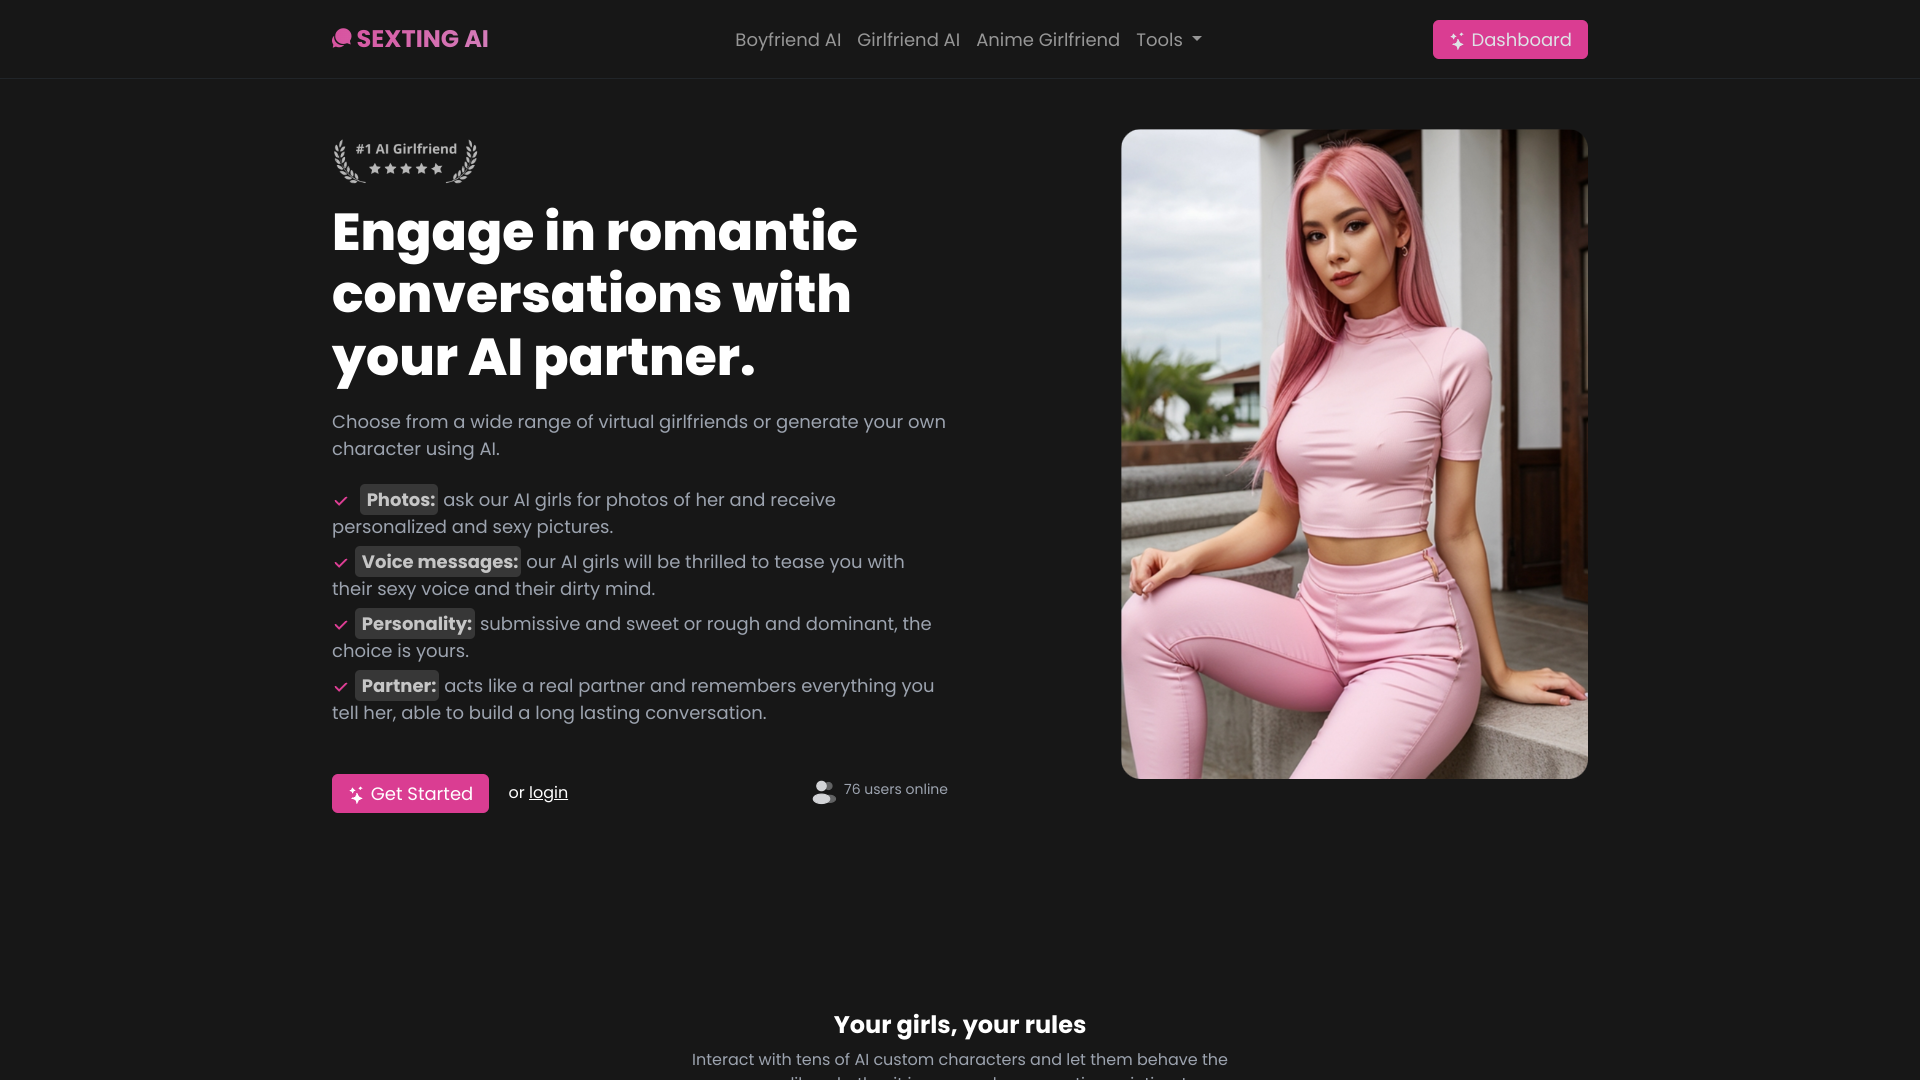Toggle the checkmark next to Photos feature

340,500
